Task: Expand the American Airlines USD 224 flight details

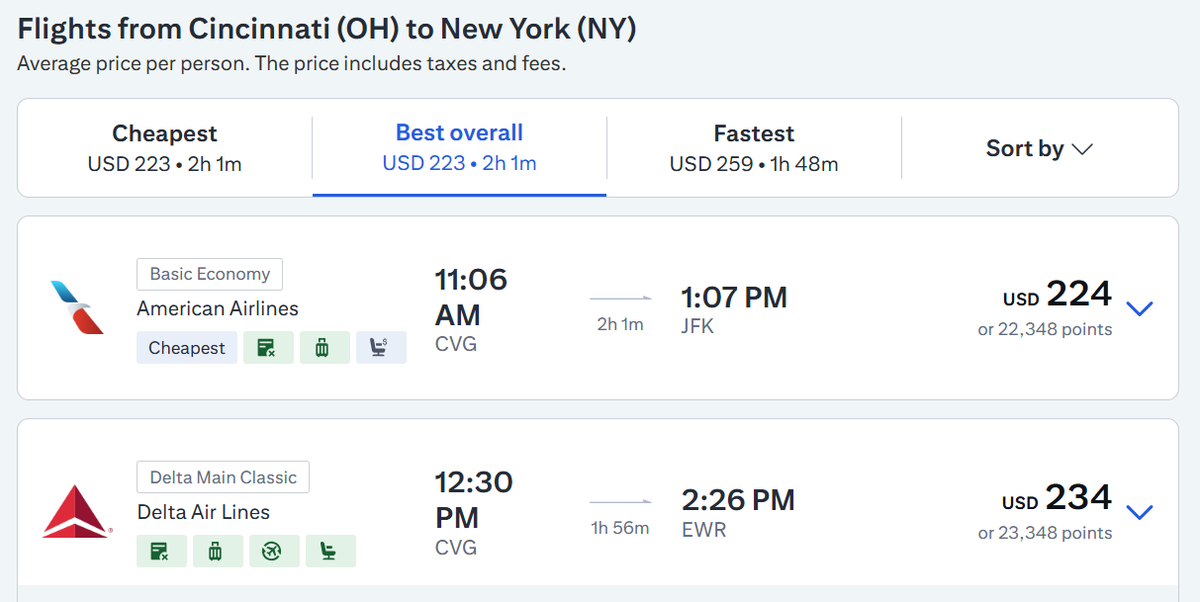Action: (1139, 308)
